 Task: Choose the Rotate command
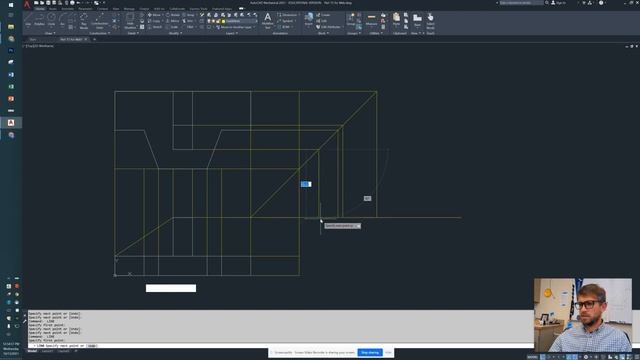[173, 15]
